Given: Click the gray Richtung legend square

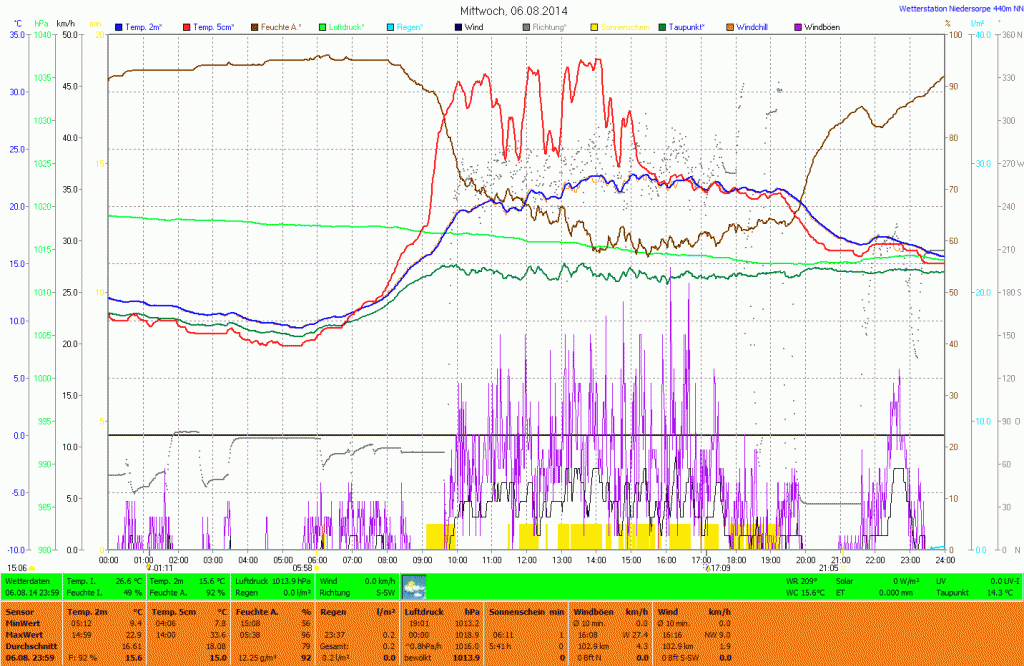Looking at the screenshot, I should click(x=526, y=26).
